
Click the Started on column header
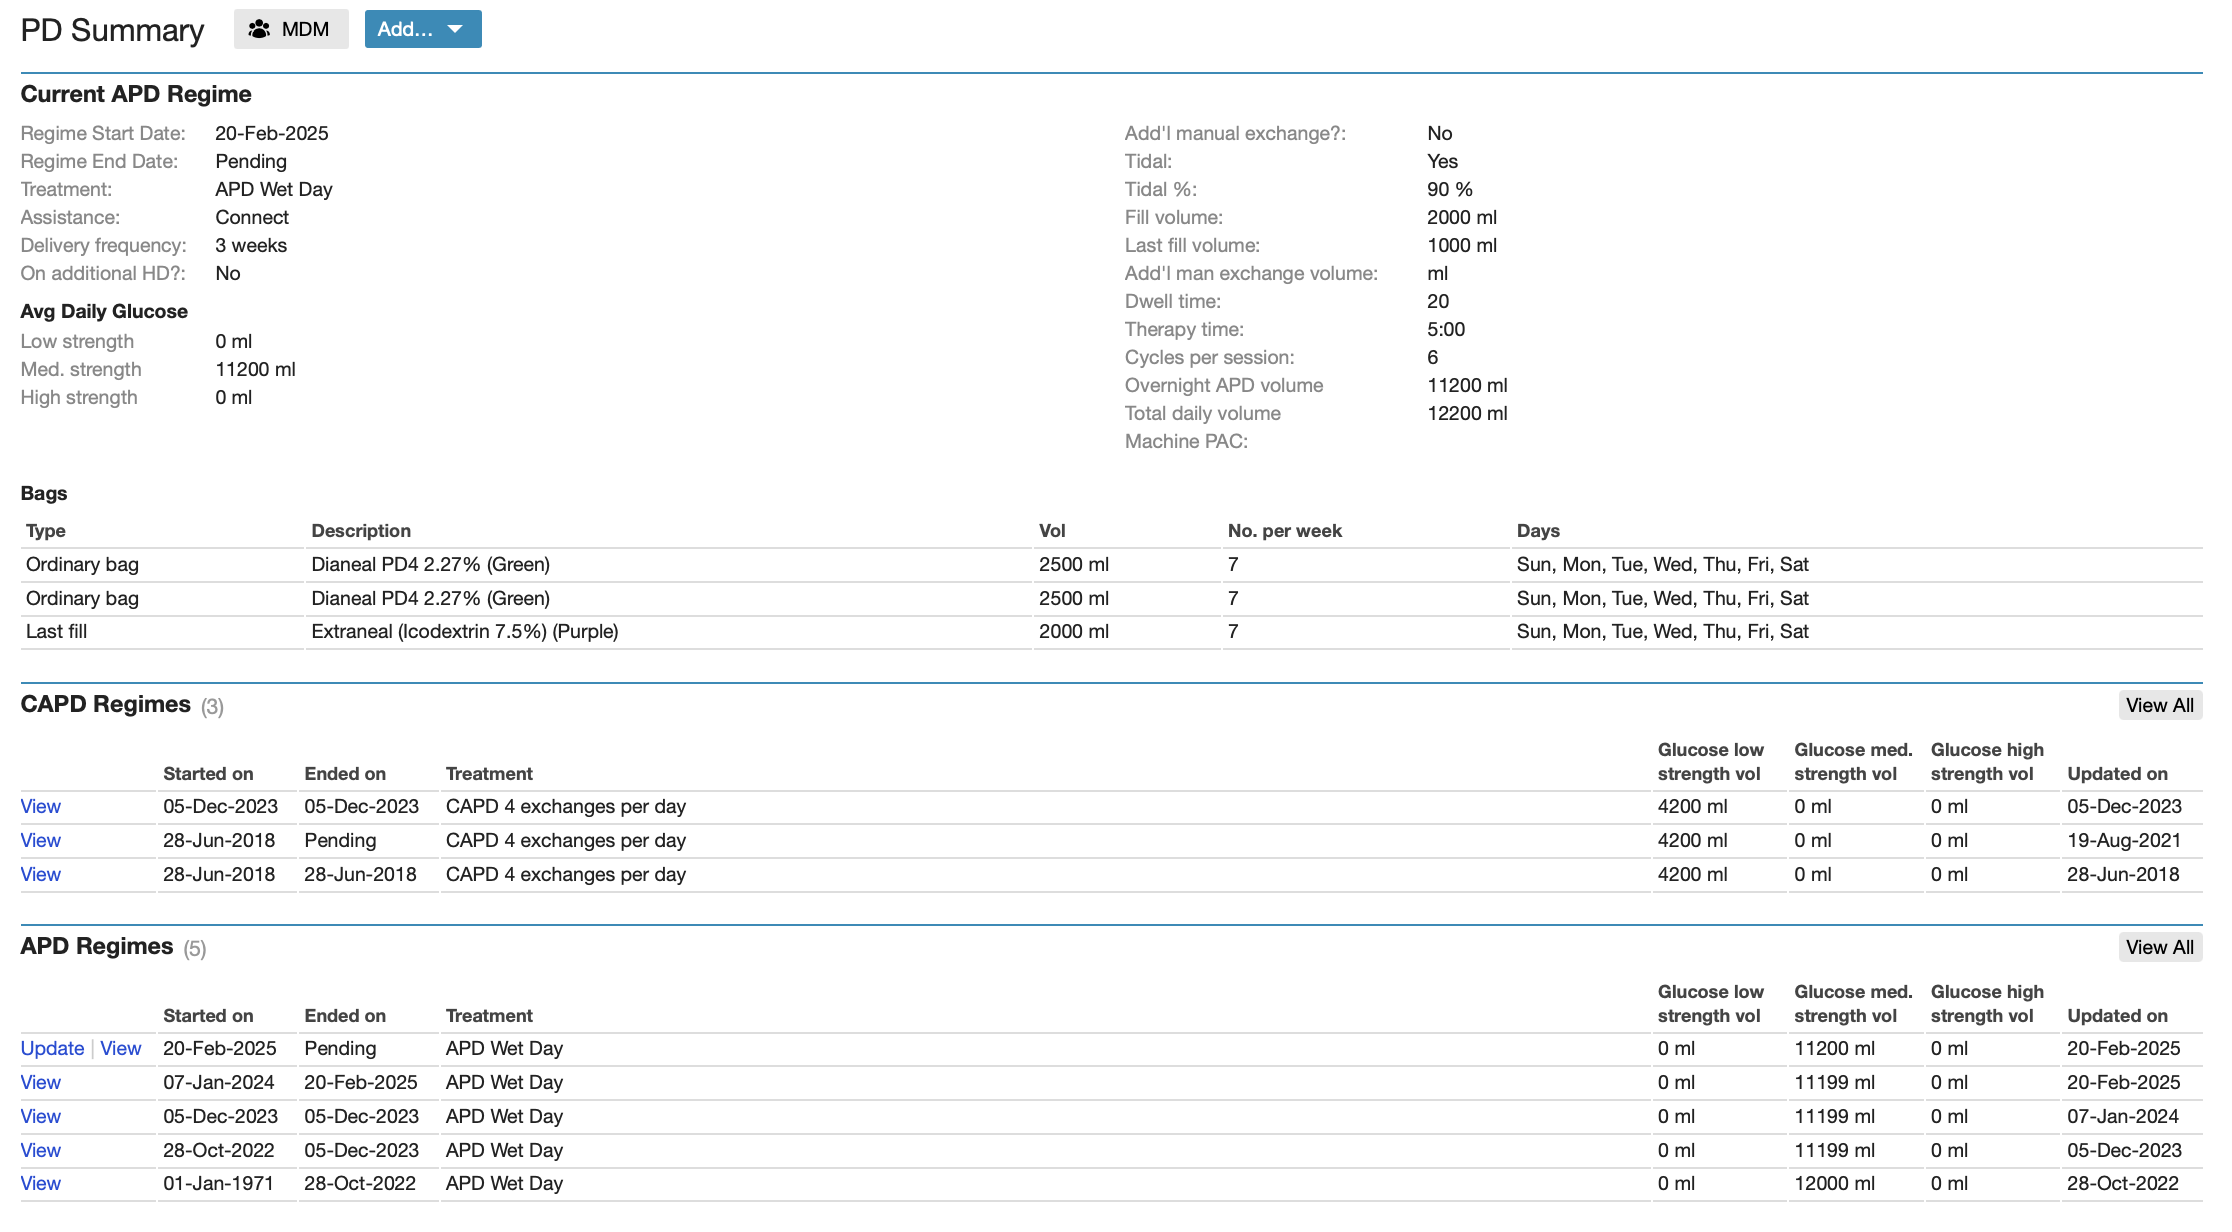point(208,773)
